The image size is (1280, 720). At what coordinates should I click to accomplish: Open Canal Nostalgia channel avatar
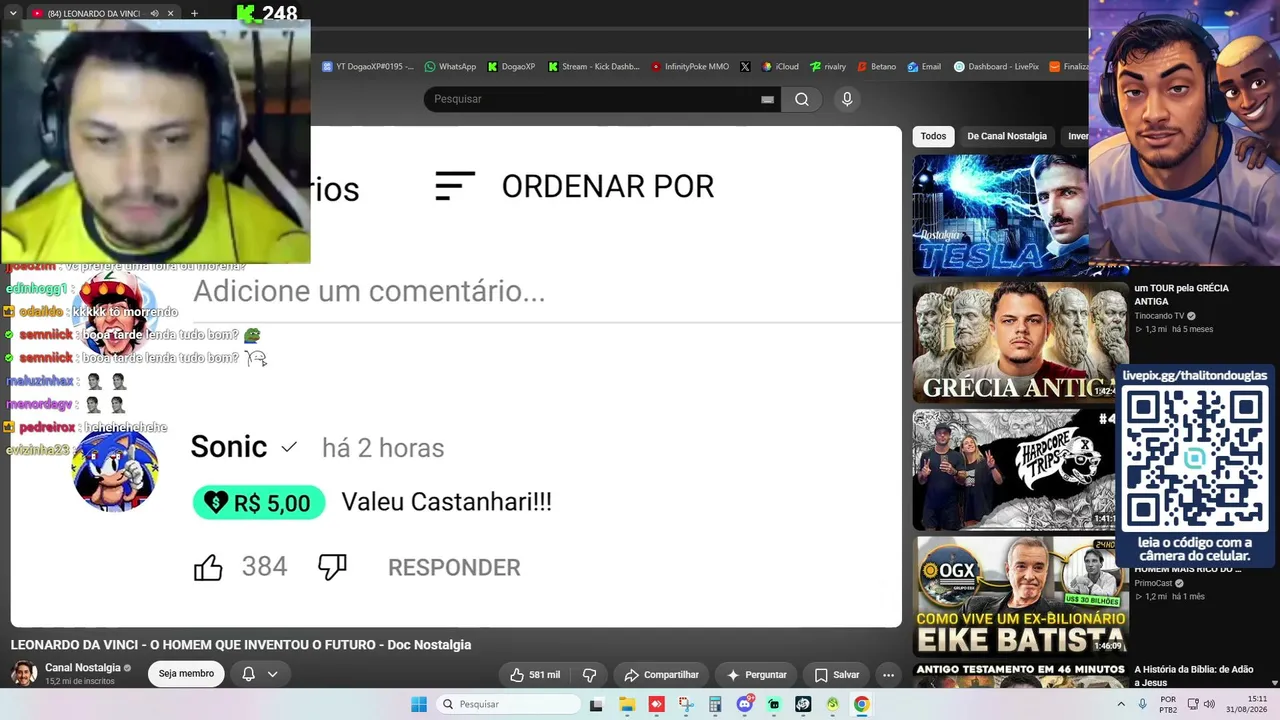[24, 673]
